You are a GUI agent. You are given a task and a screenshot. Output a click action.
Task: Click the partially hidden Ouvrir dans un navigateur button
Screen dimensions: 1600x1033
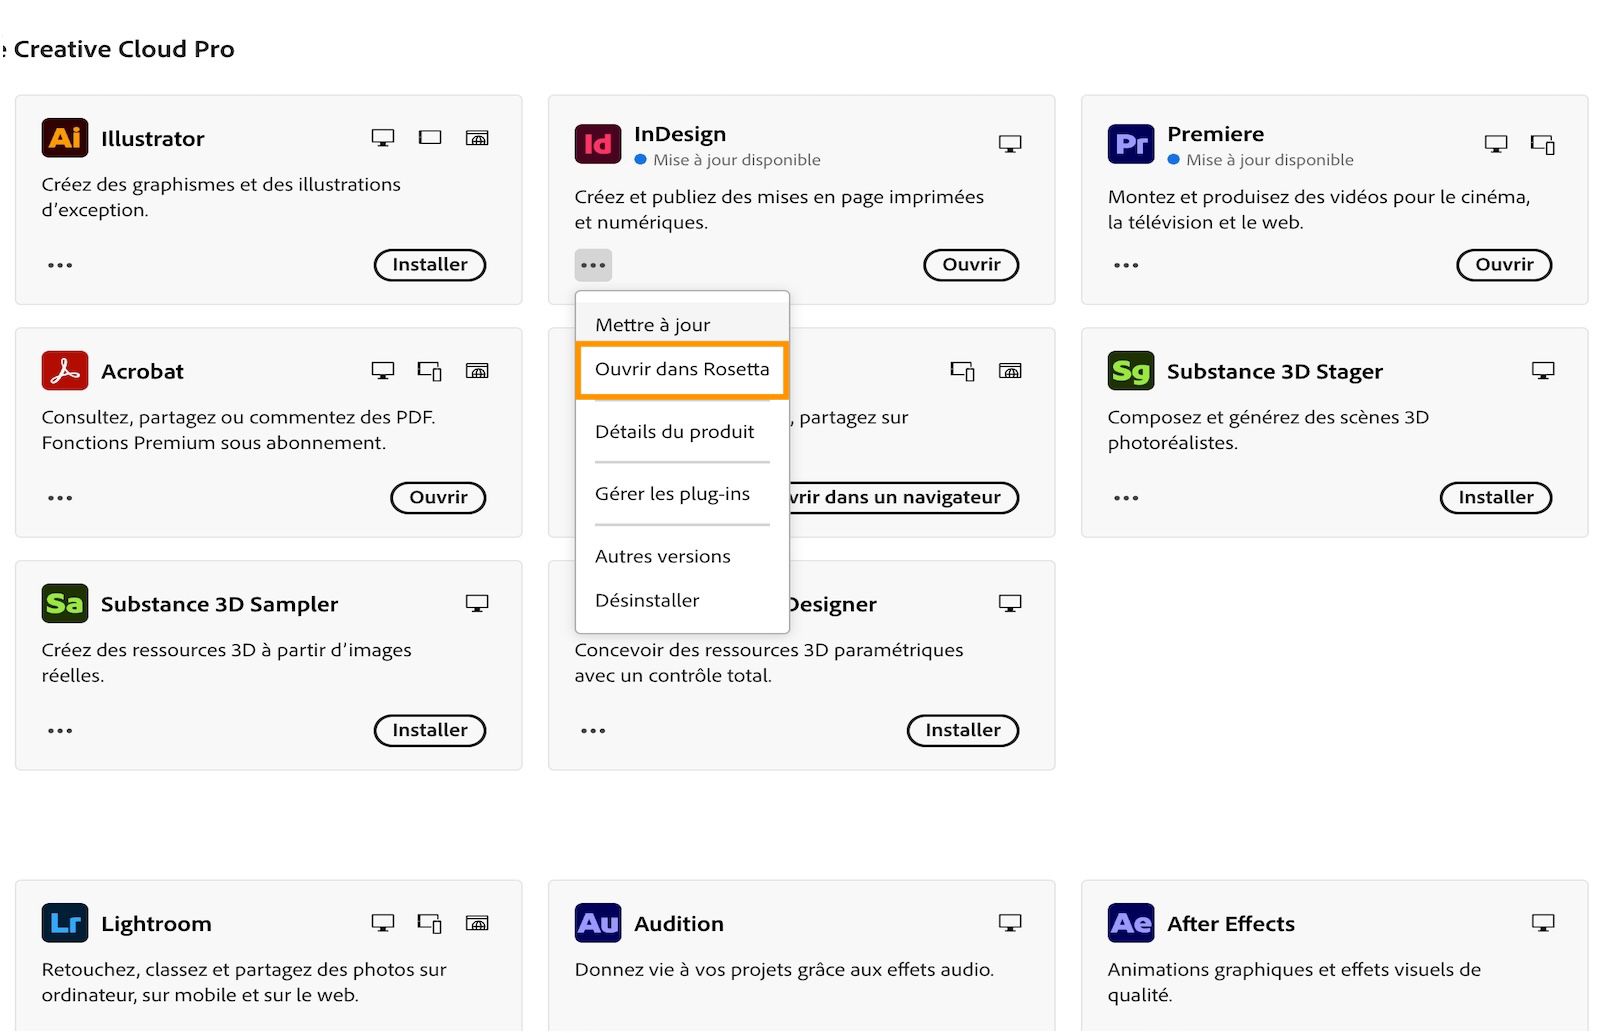point(904,498)
